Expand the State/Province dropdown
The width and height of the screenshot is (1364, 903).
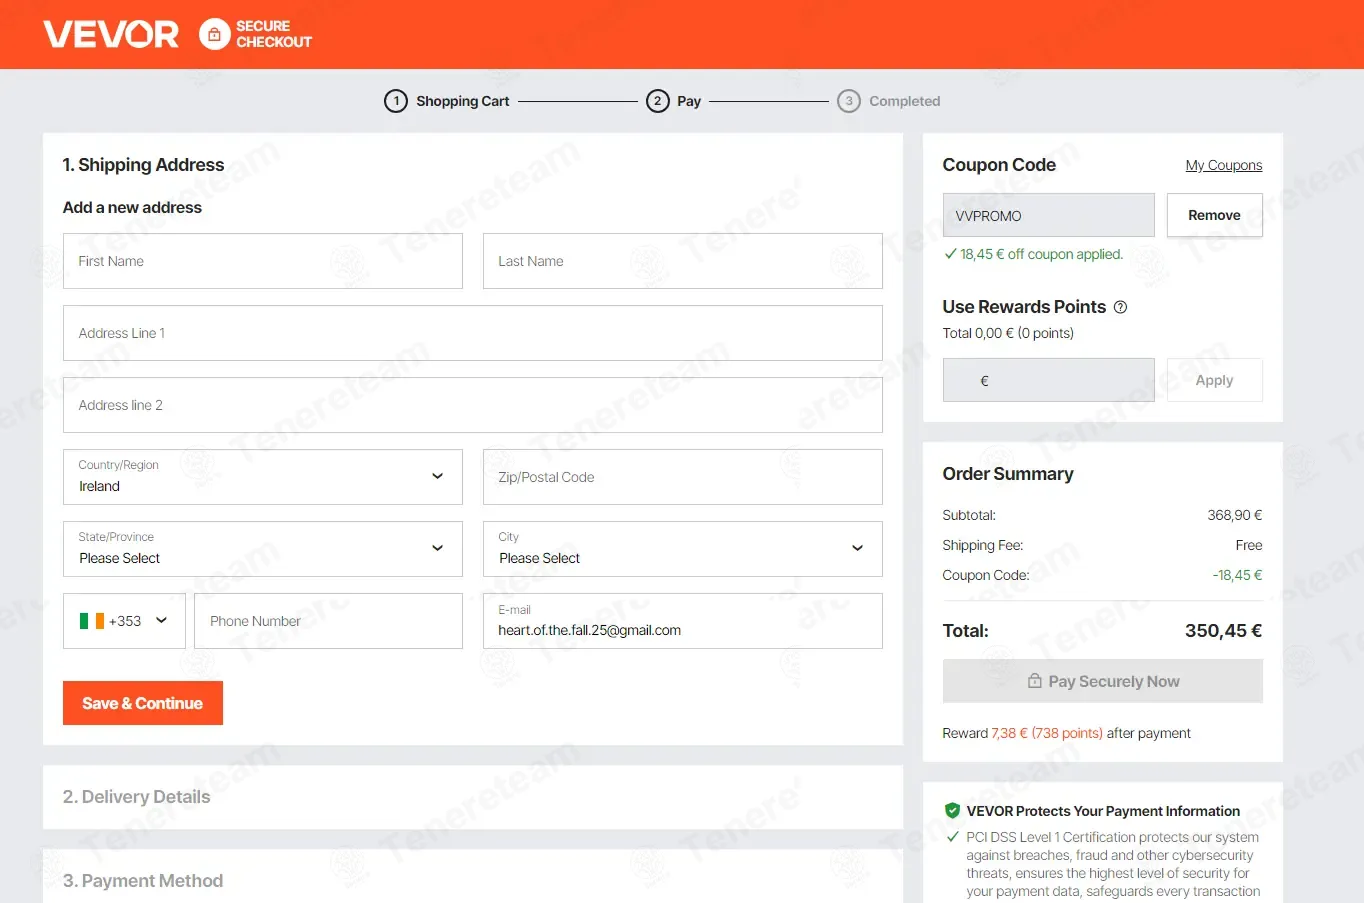[x=263, y=549]
